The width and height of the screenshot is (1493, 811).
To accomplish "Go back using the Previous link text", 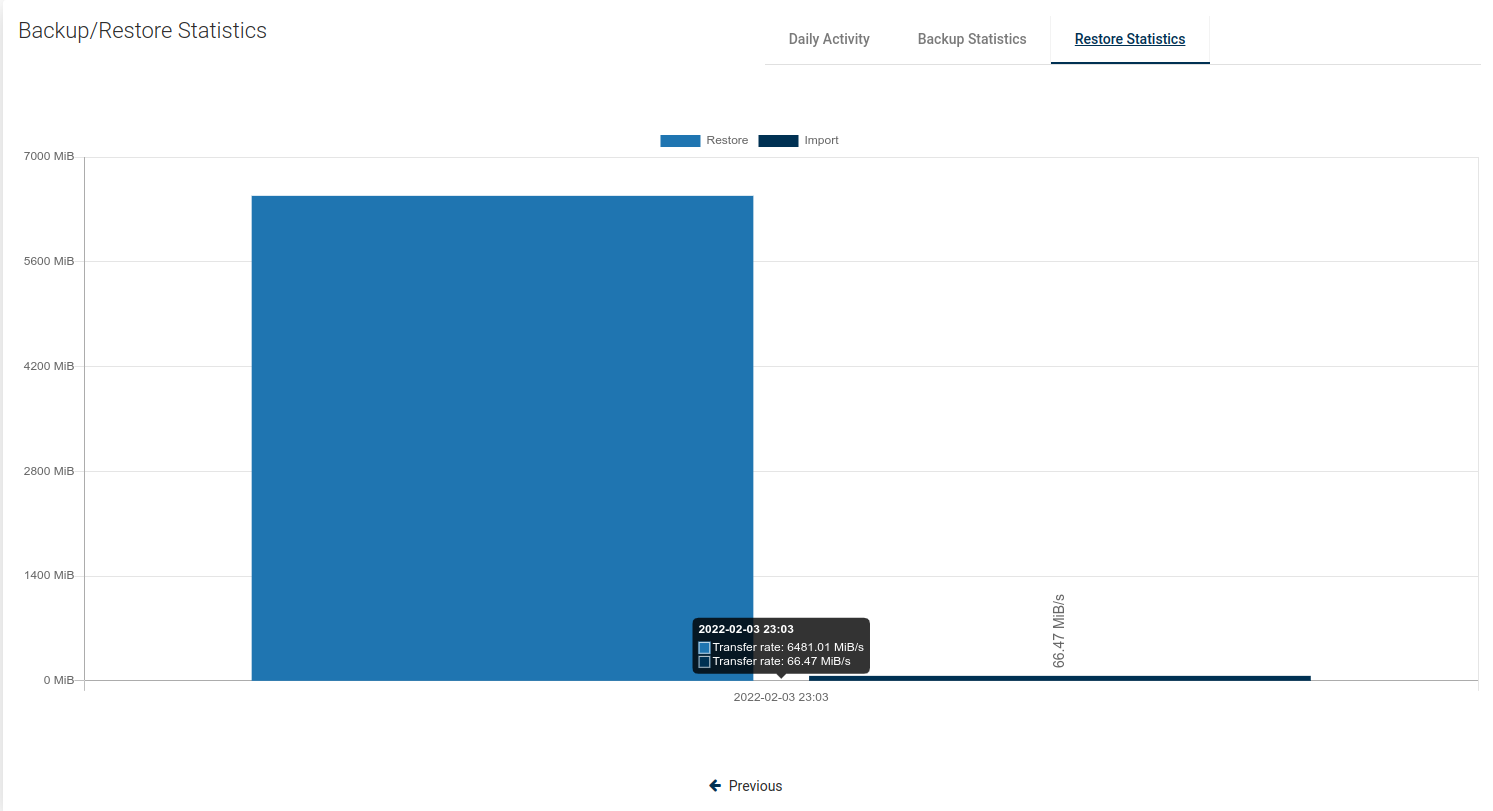I will click(x=755, y=786).
